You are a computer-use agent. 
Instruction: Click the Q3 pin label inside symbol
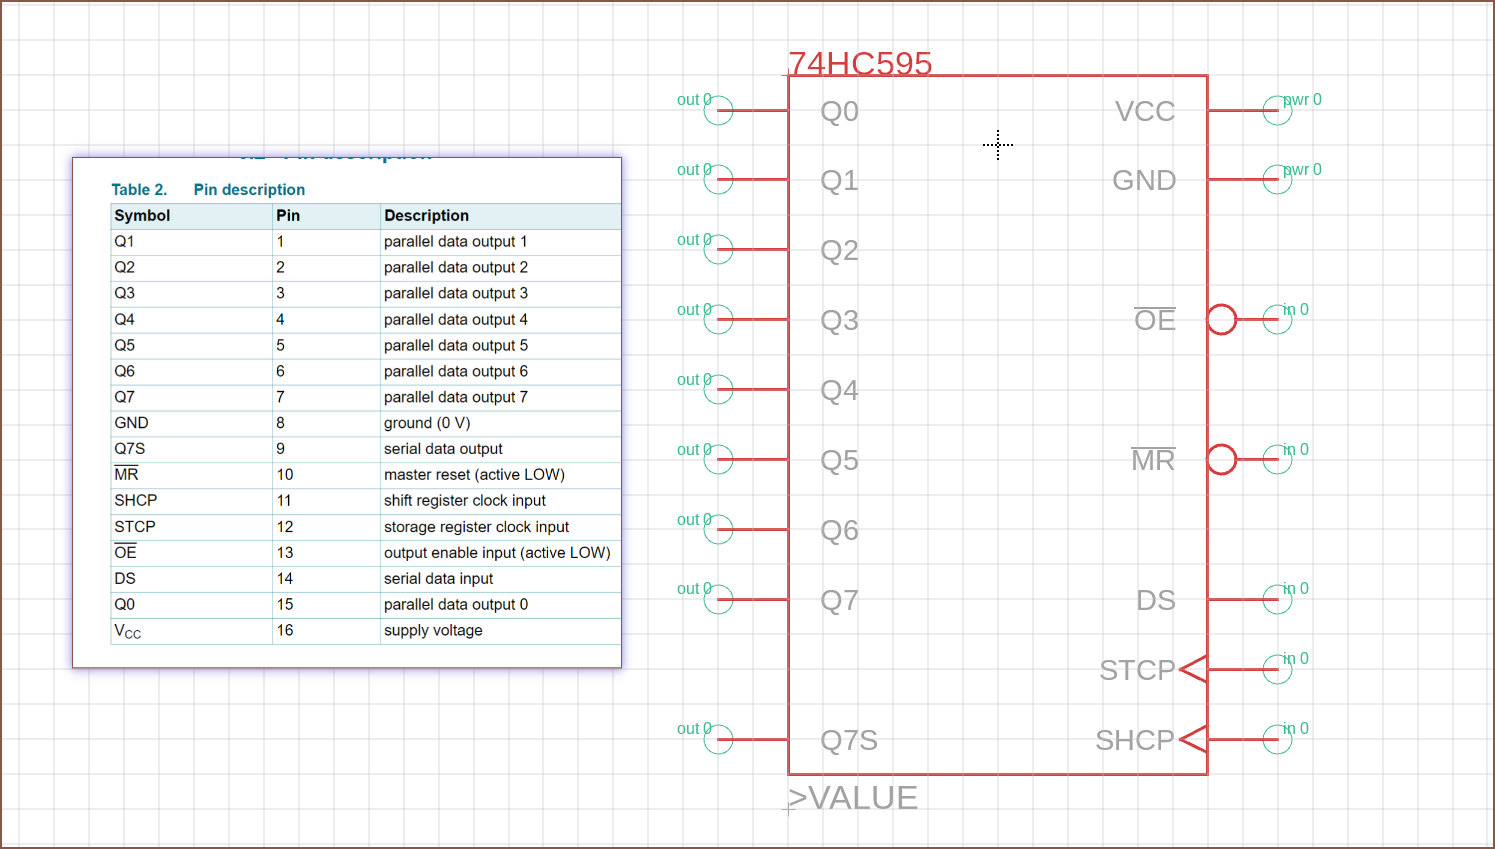click(x=839, y=320)
